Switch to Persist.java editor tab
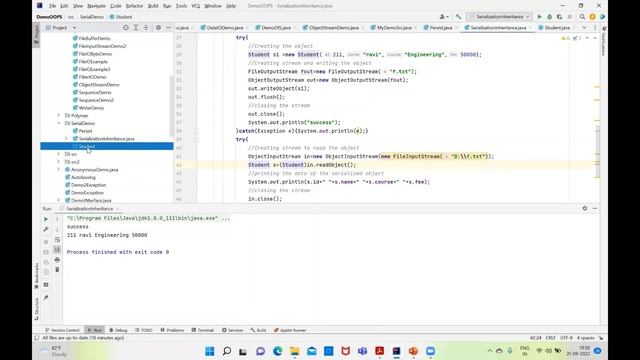 coord(440,27)
